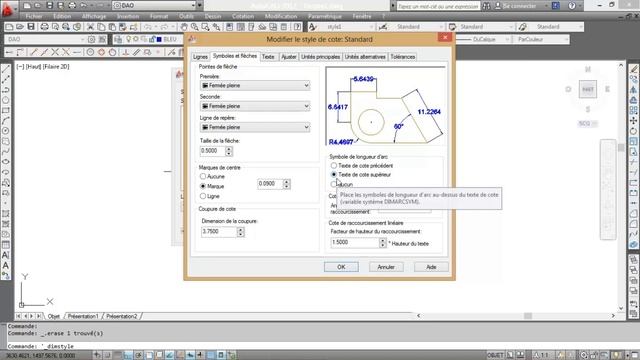This screenshot has width=640, height=360.
Task: Click horizontal scrollbar thumb under drawing
Action: [528, 316]
